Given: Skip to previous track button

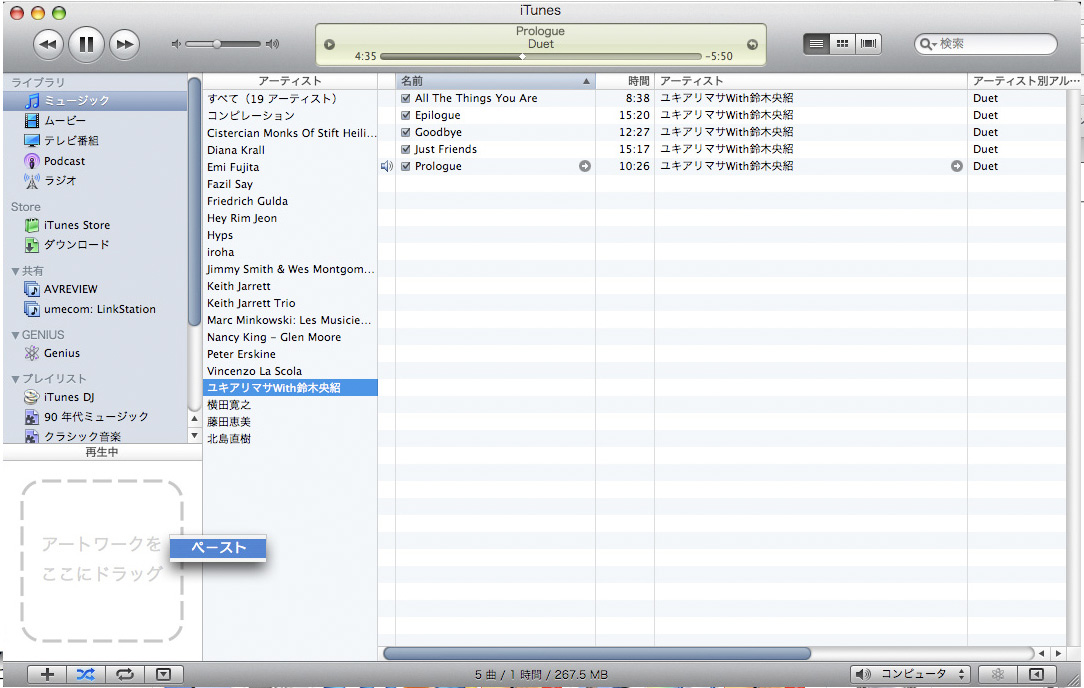Looking at the screenshot, I should pyautogui.click(x=48, y=44).
